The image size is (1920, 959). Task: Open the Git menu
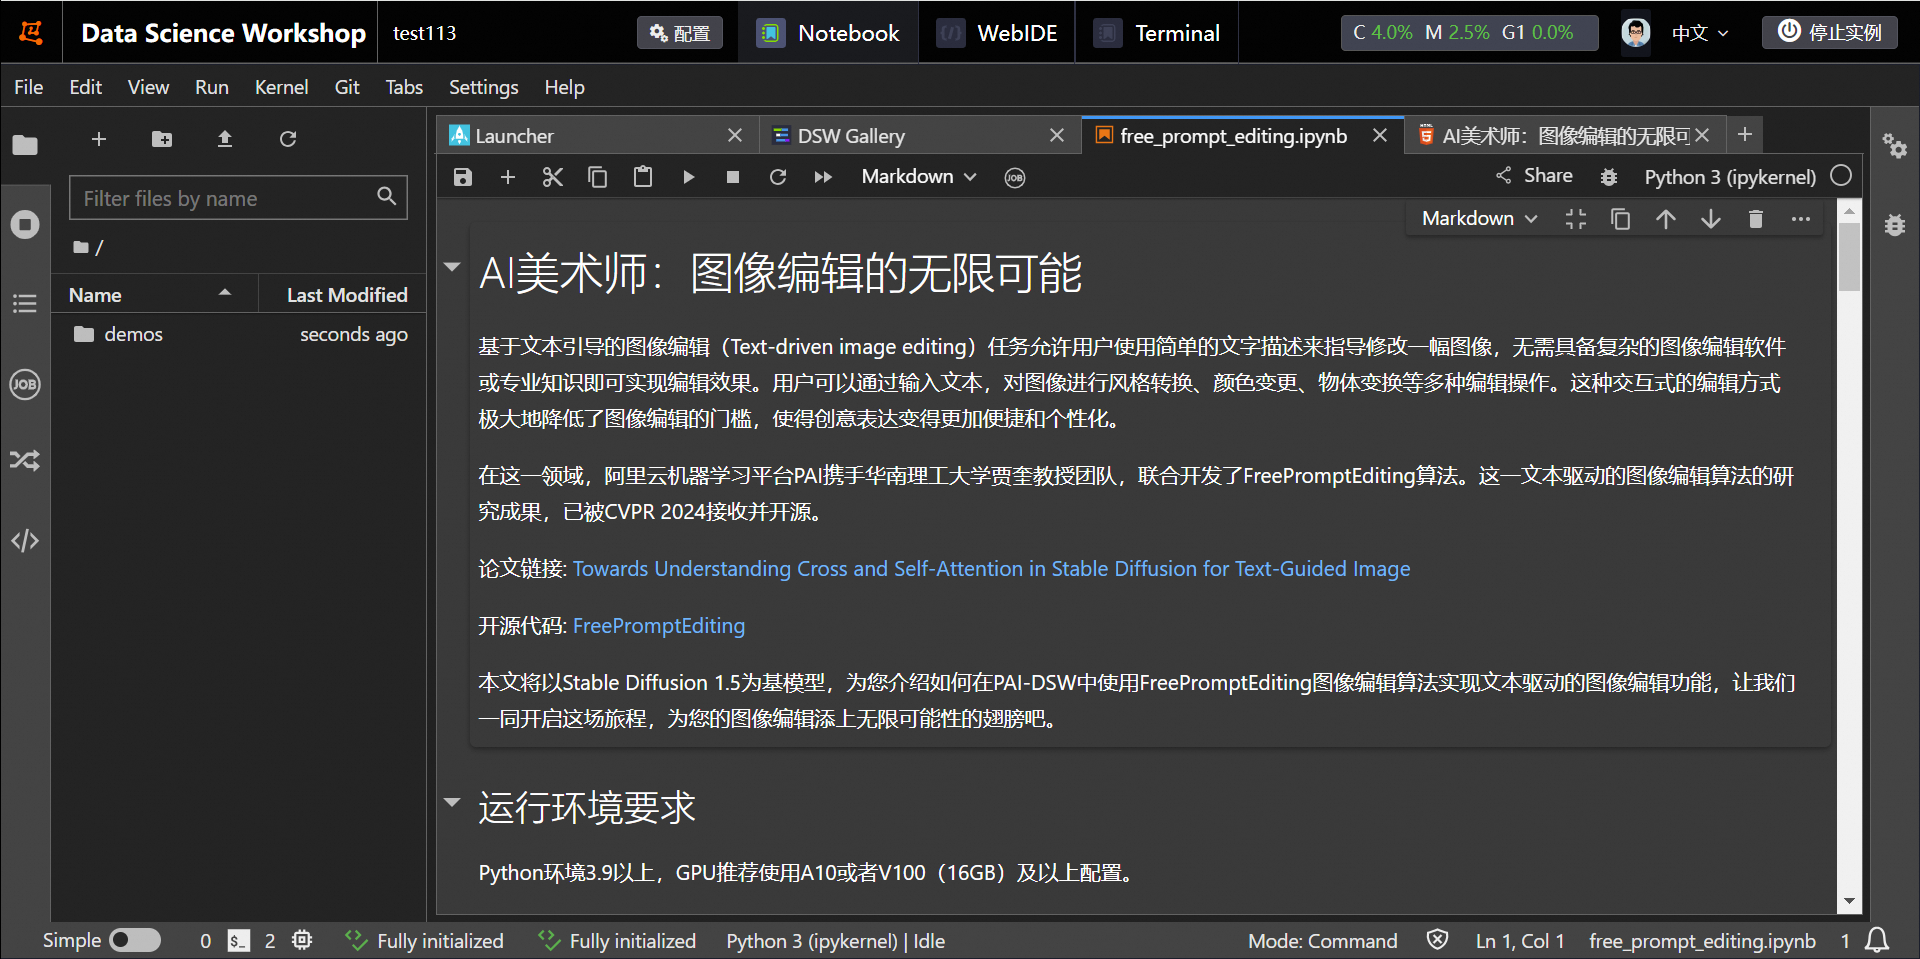[x=347, y=87]
